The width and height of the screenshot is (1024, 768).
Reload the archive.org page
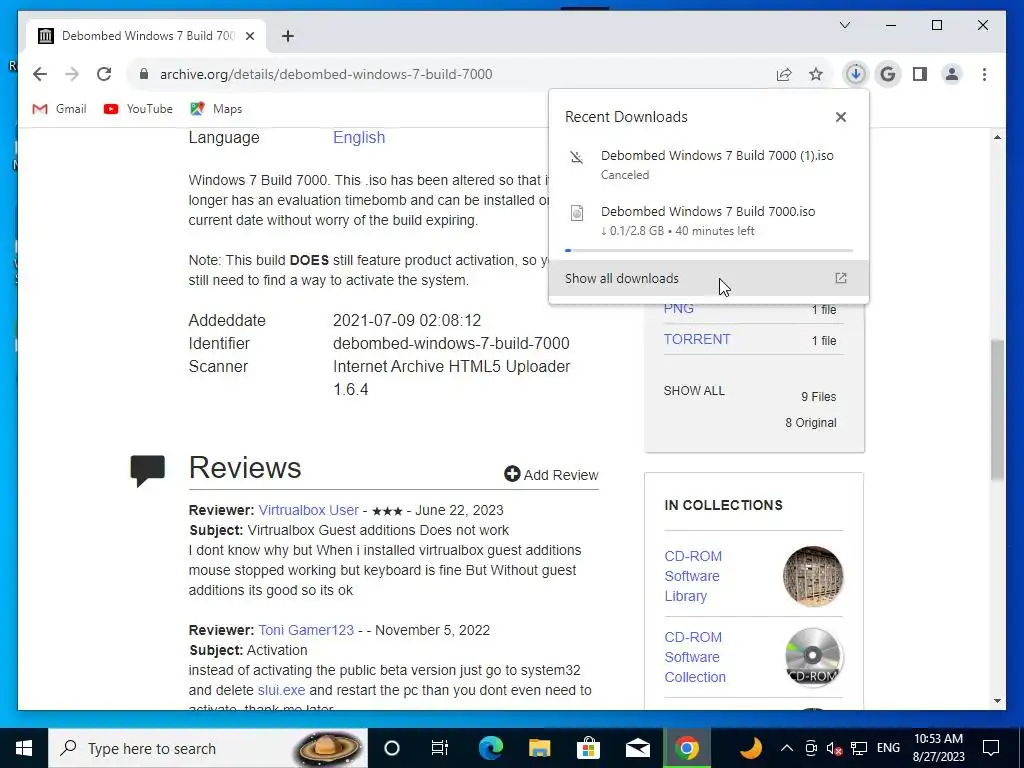(104, 74)
